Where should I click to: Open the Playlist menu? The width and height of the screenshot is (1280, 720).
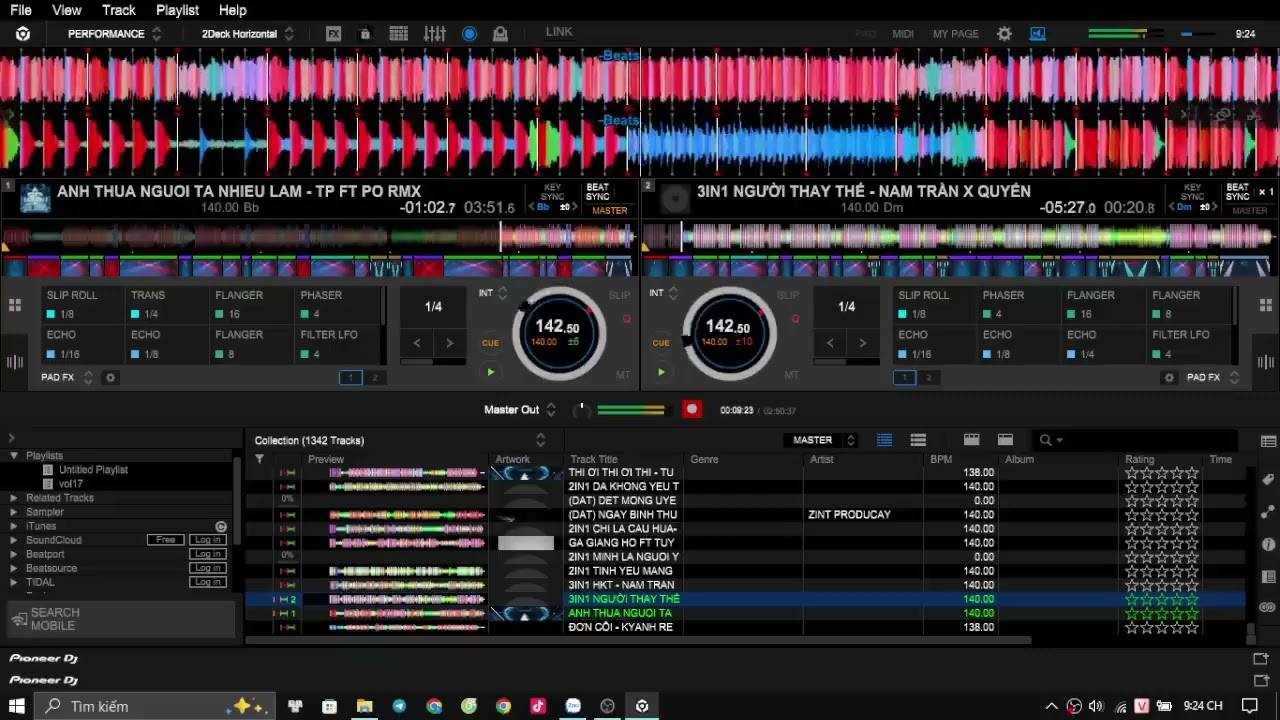tap(178, 10)
